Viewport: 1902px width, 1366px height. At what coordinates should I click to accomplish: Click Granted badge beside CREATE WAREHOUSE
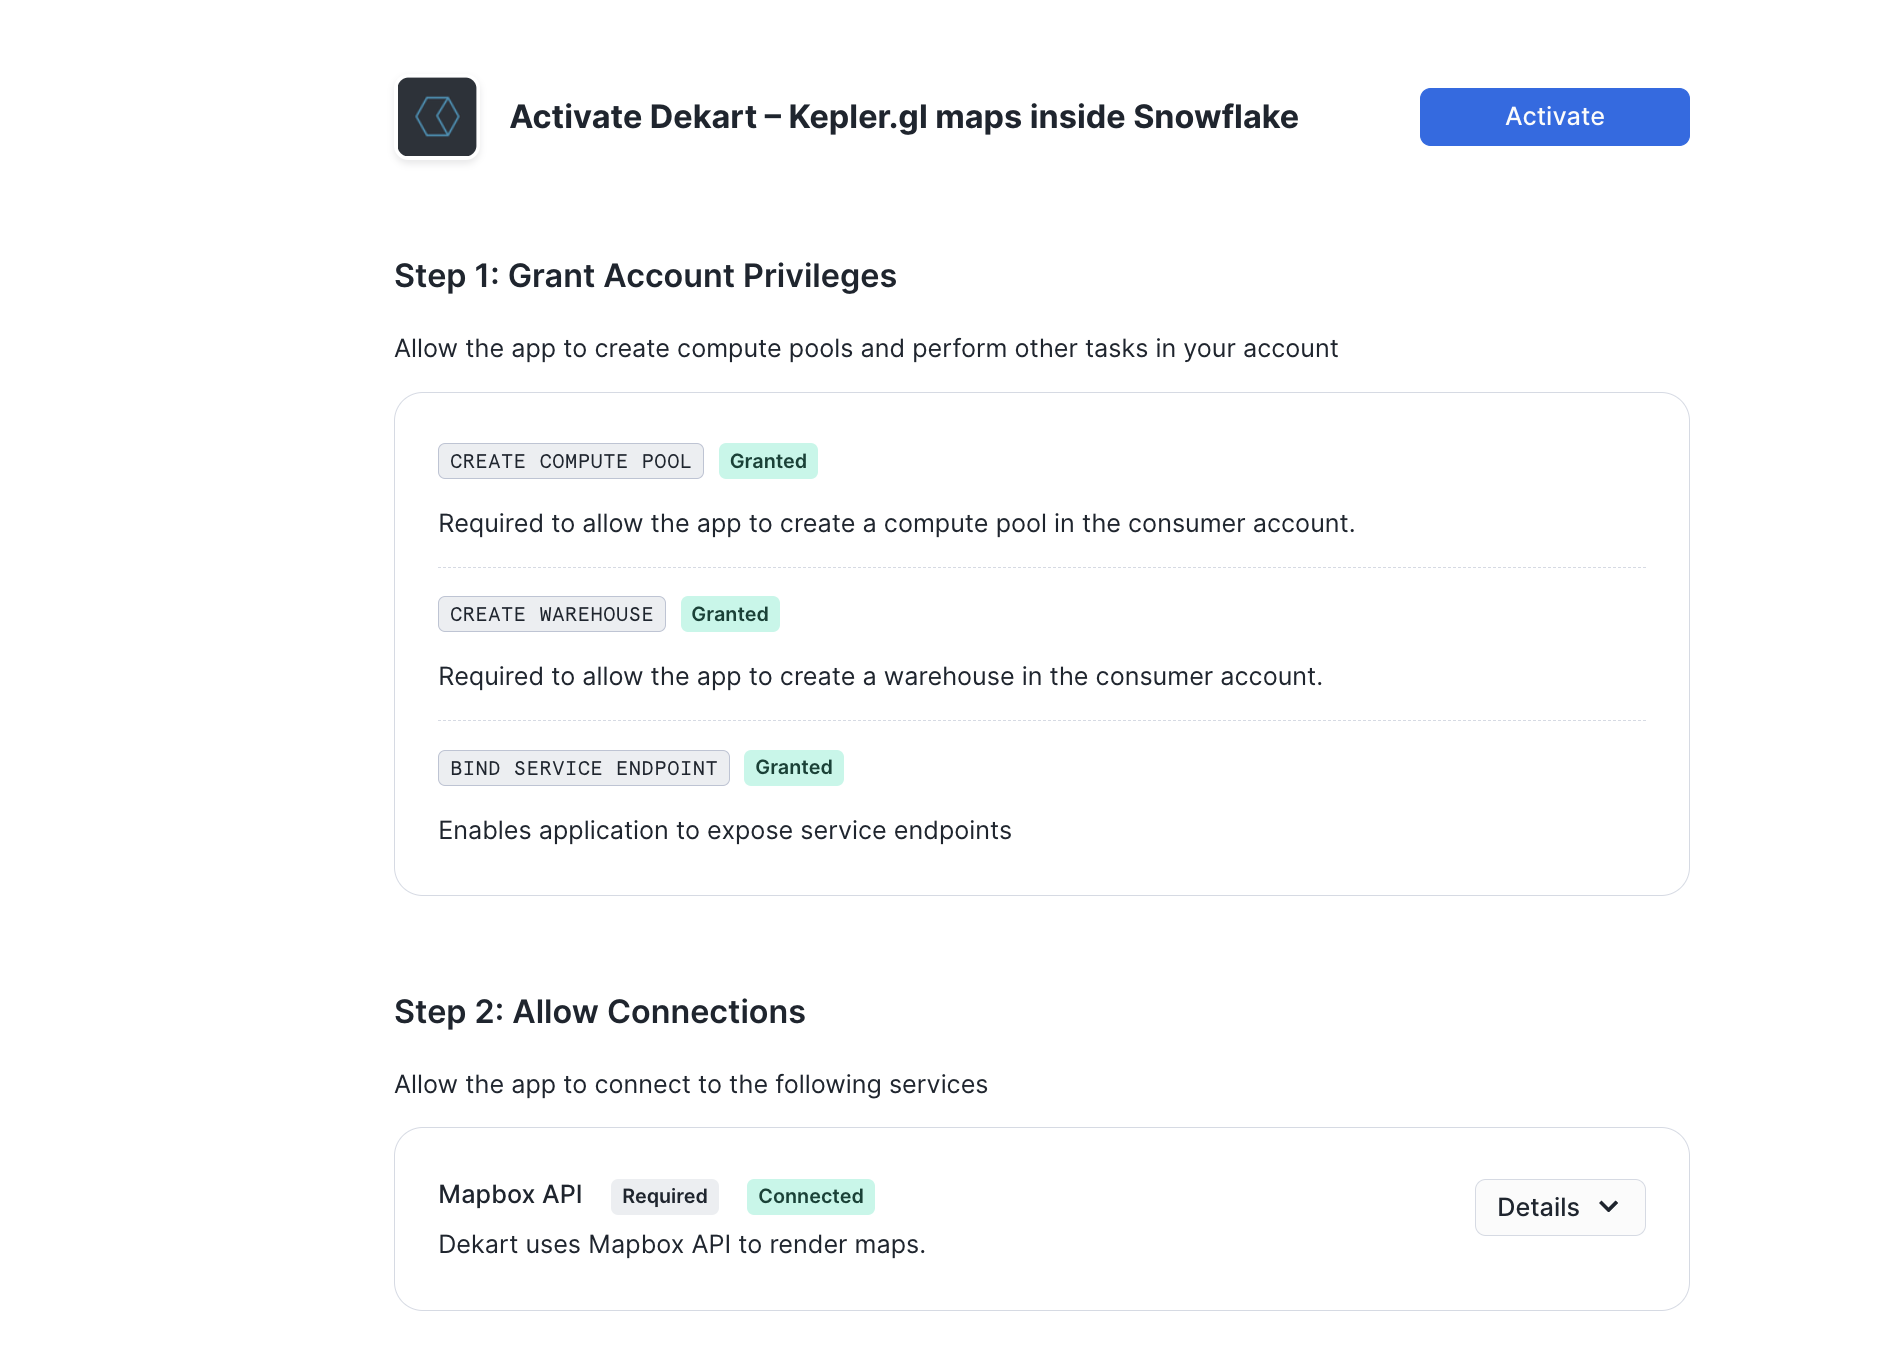point(729,614)
